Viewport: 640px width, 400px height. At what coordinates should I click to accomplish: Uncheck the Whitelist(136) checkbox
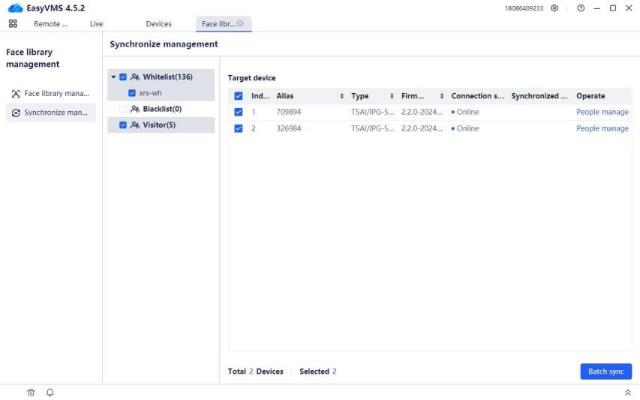123,77
